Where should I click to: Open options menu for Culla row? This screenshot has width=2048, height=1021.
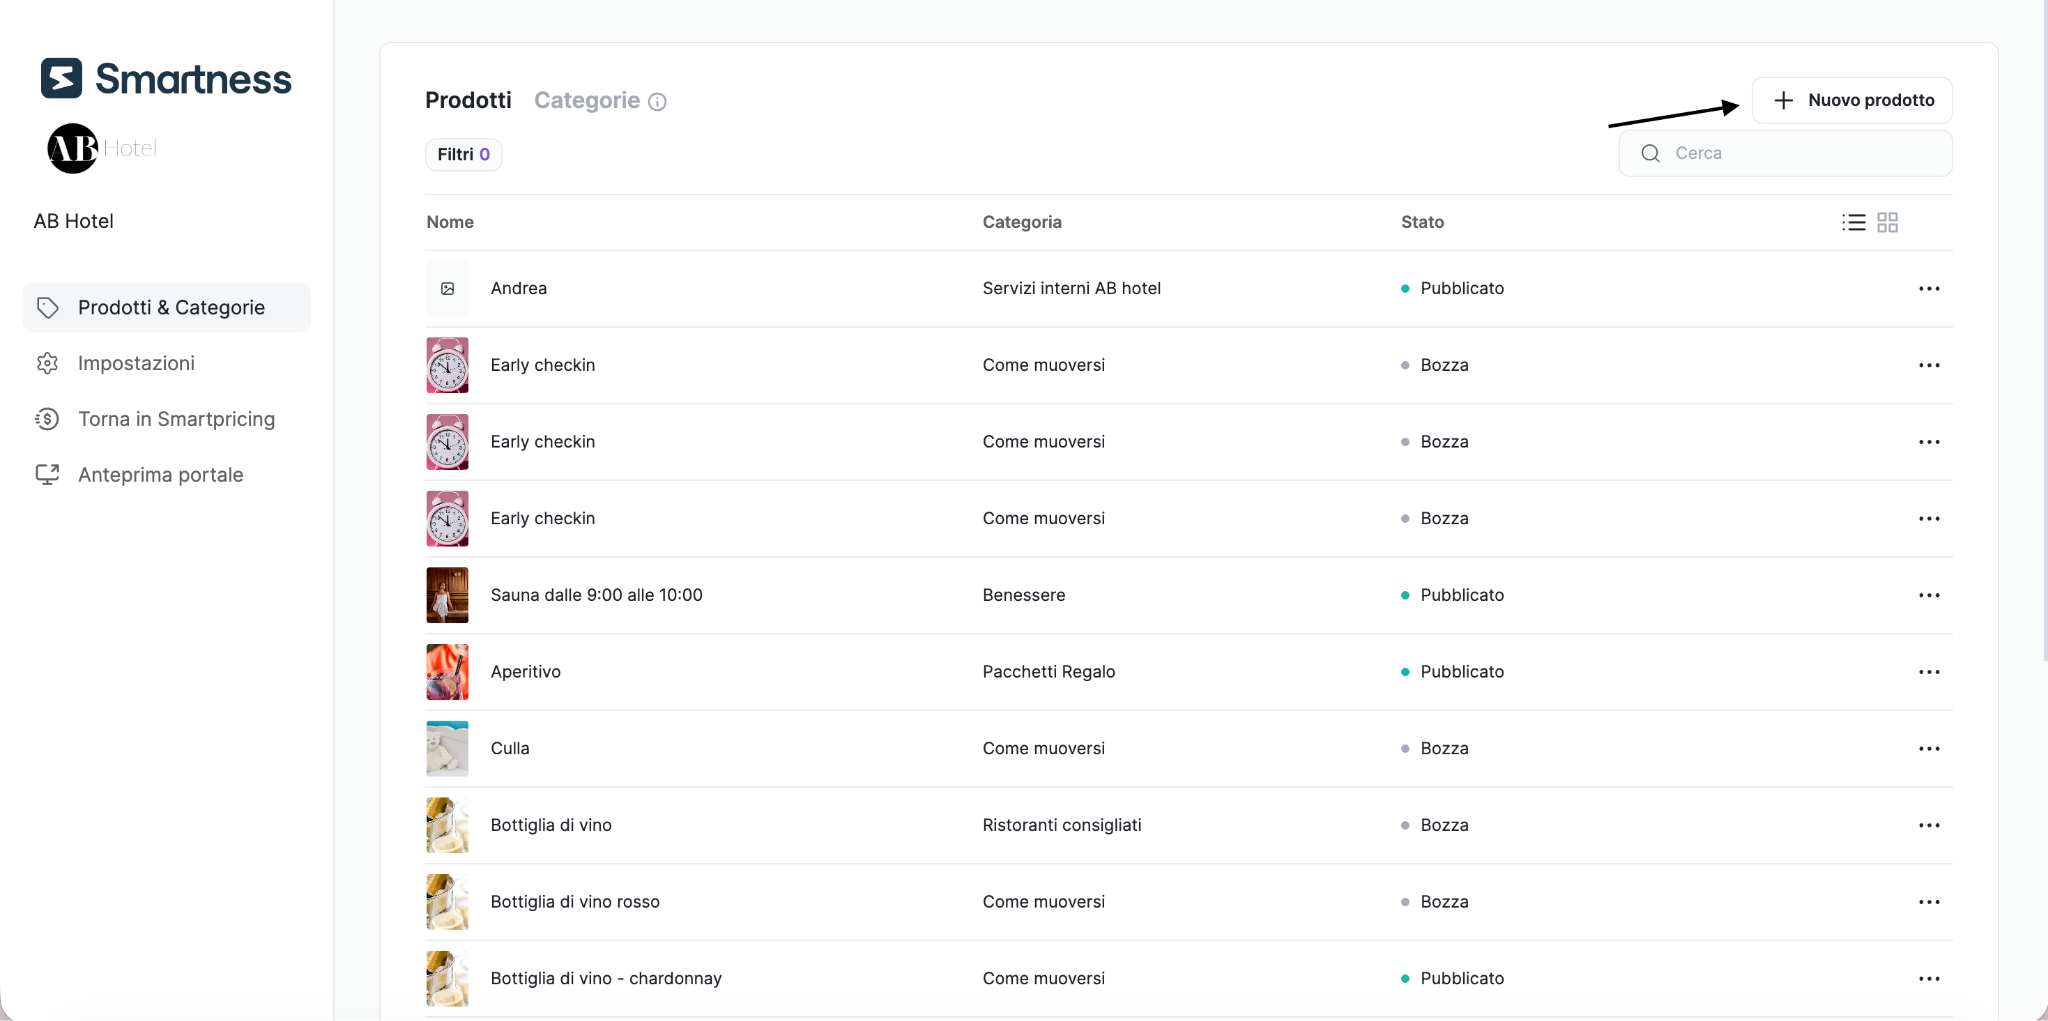click(1929, 748)
